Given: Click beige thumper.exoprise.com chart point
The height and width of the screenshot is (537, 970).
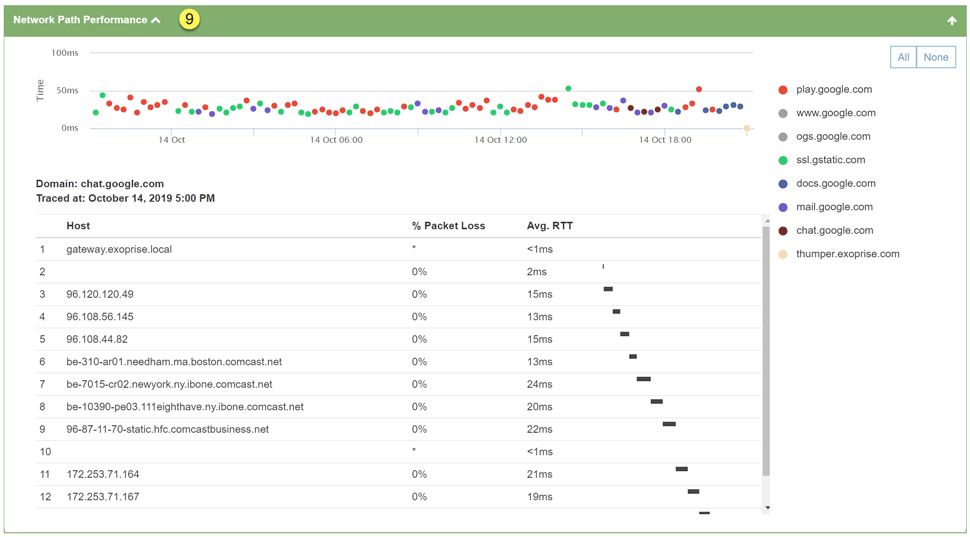Looking at the screenshot, I should 747,128.
